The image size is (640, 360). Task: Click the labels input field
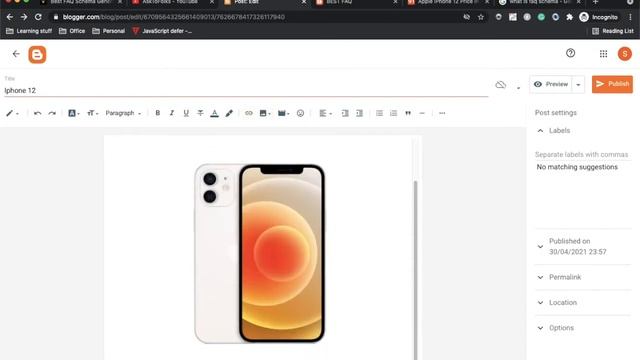583,155
